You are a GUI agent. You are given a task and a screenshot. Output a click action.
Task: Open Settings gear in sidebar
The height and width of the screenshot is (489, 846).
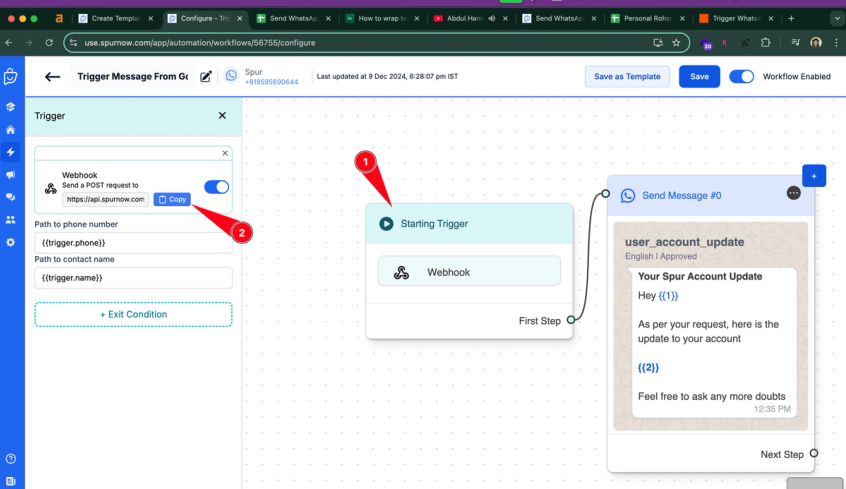[x=10, y=242]
